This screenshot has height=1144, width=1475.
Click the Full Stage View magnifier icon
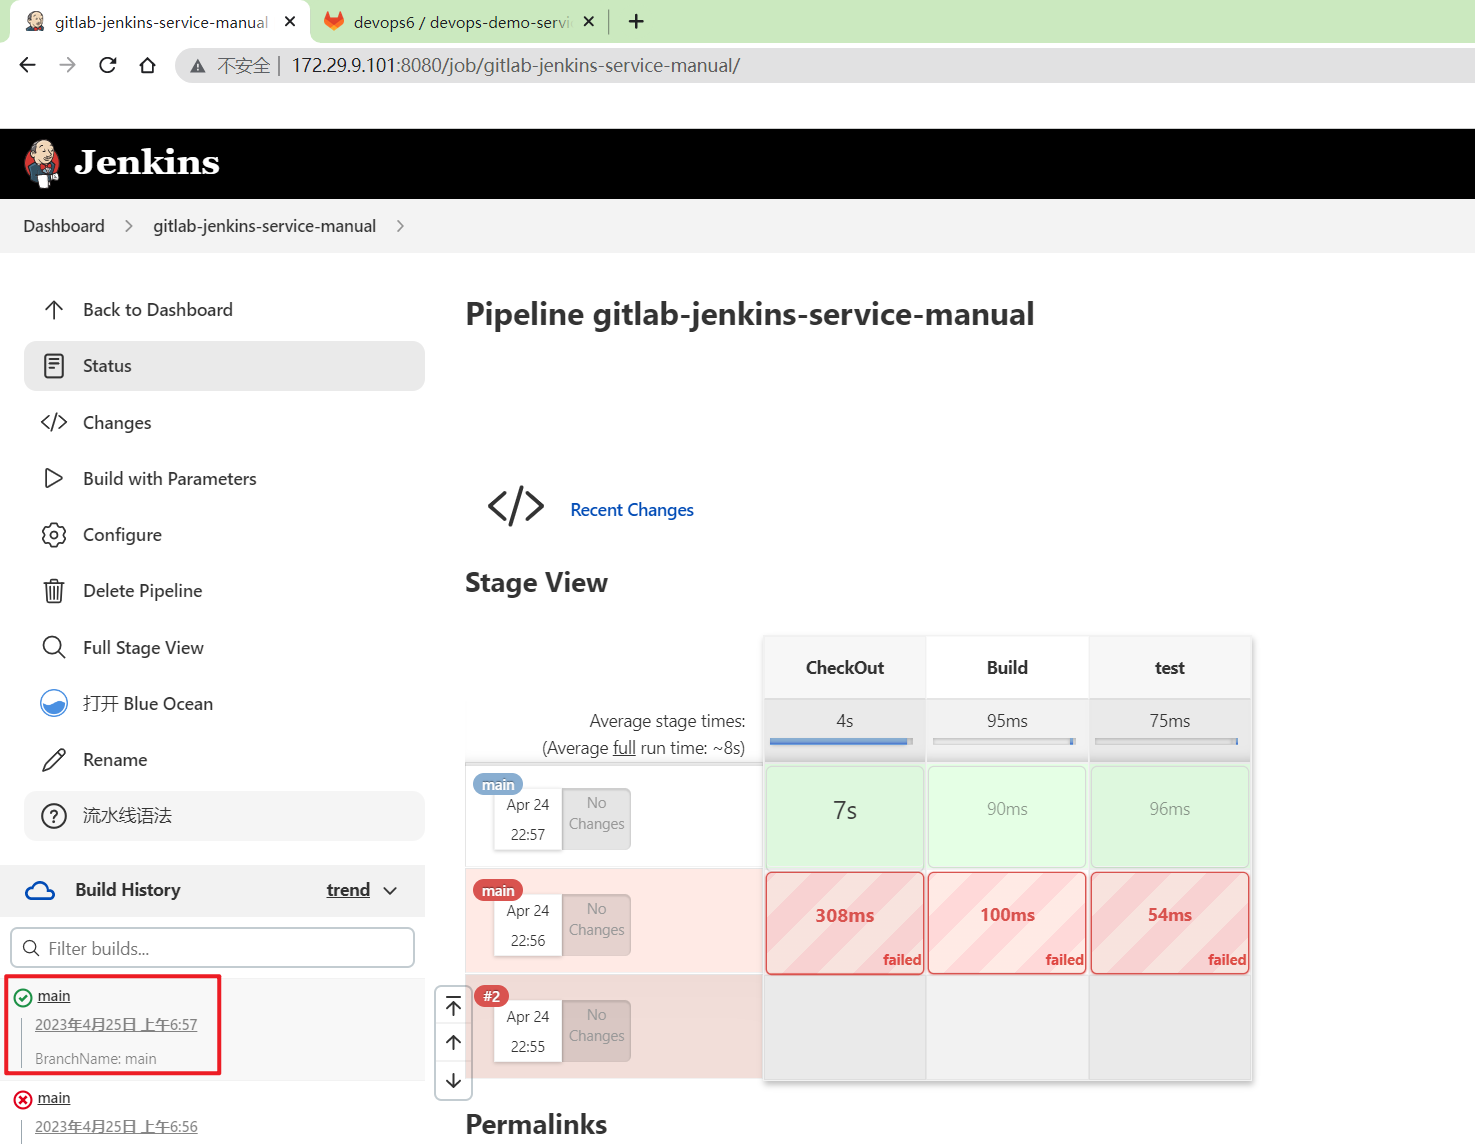point(54,647)
